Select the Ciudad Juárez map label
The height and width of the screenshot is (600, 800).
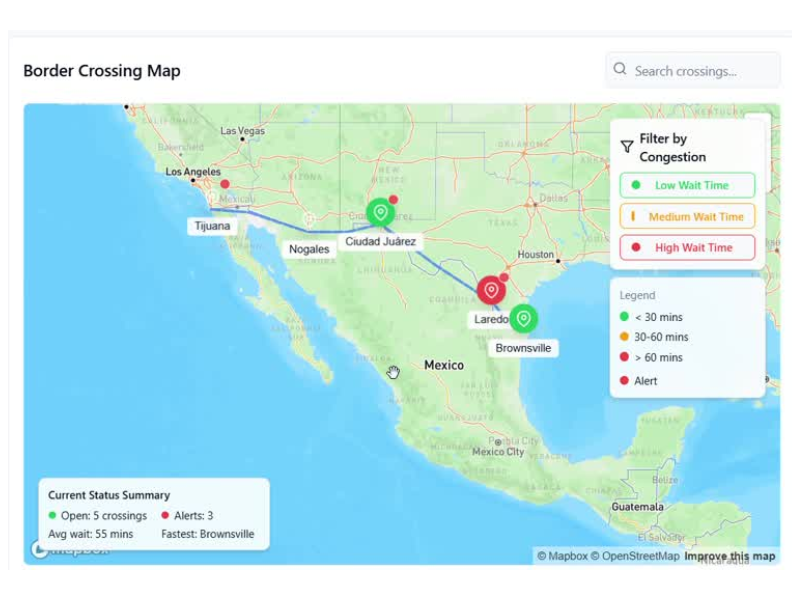coord(381,241)
